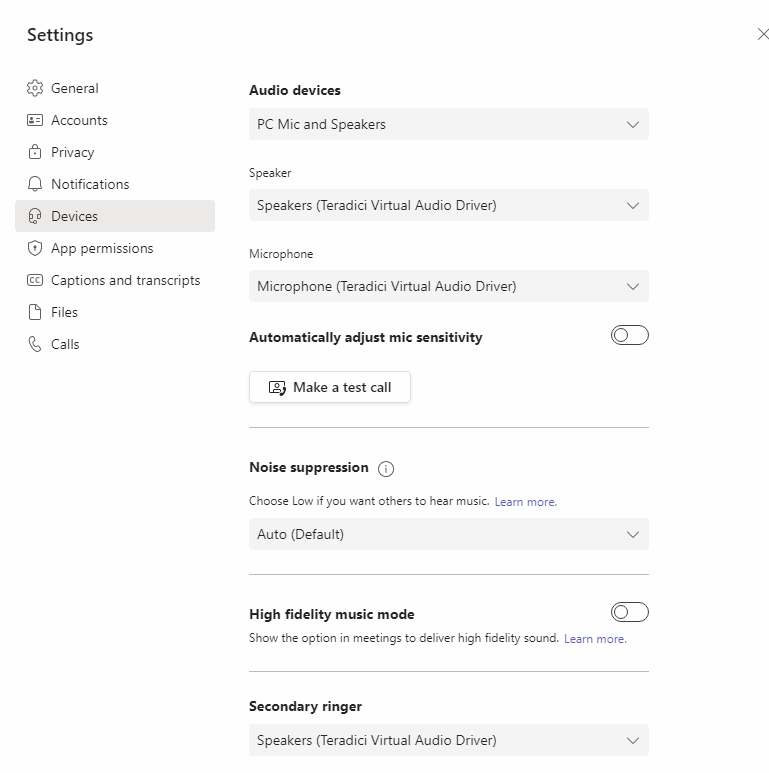This screenshot has height=773, width=769.
Task: Click the Privacy lock icon
Action: tap(35, 152)
